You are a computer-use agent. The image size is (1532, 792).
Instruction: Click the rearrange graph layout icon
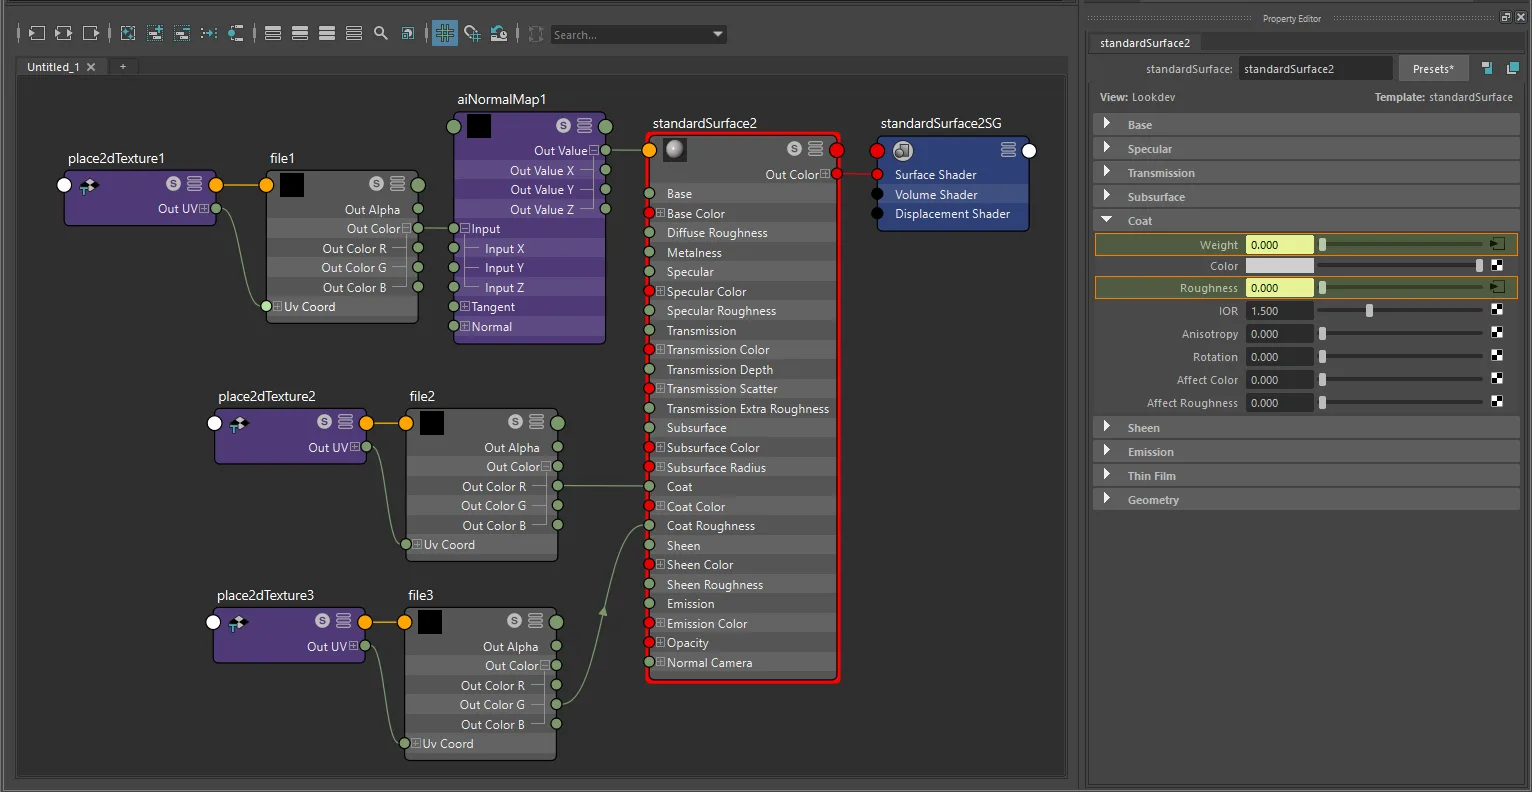point(209,33)
